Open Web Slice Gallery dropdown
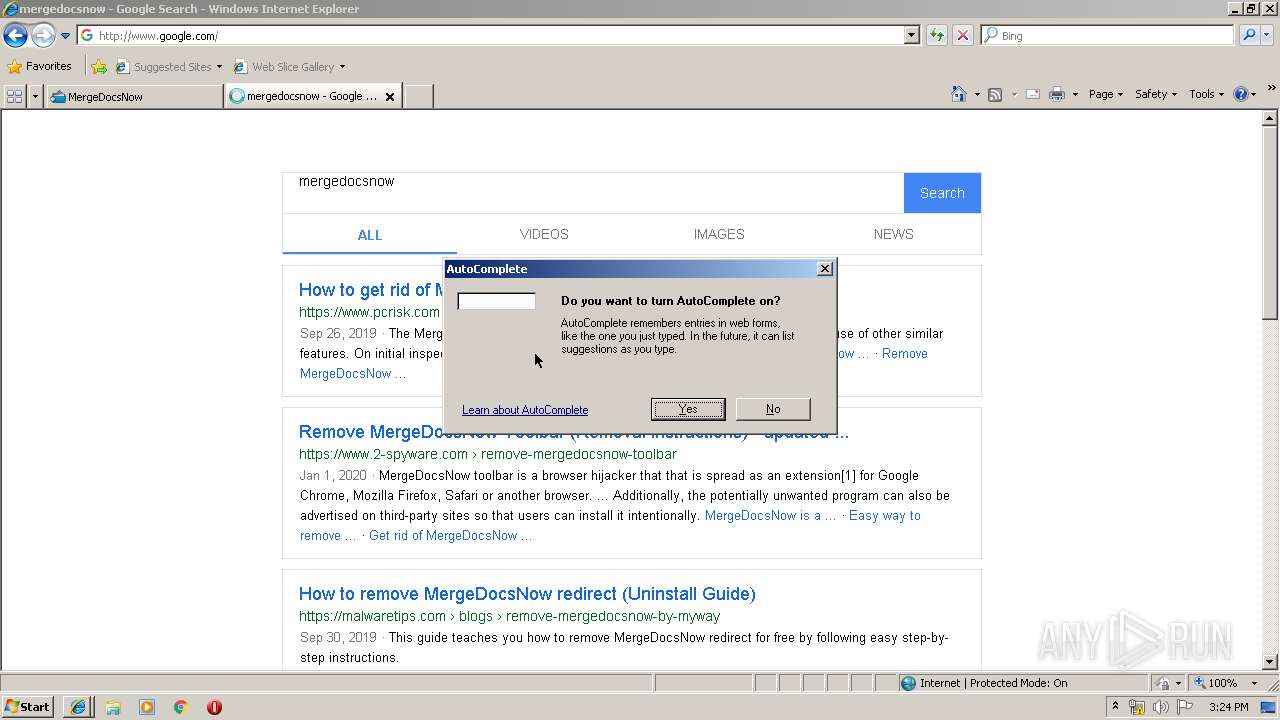Image resolution: width=1280 pixels, height=720 pixels. (289, 67)
